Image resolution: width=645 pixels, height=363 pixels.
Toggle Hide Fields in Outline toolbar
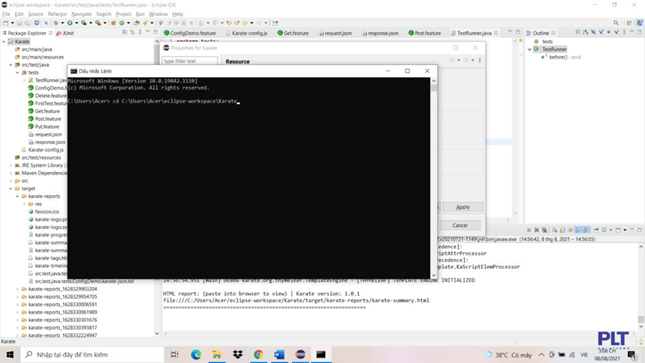[x=593, y=33]
